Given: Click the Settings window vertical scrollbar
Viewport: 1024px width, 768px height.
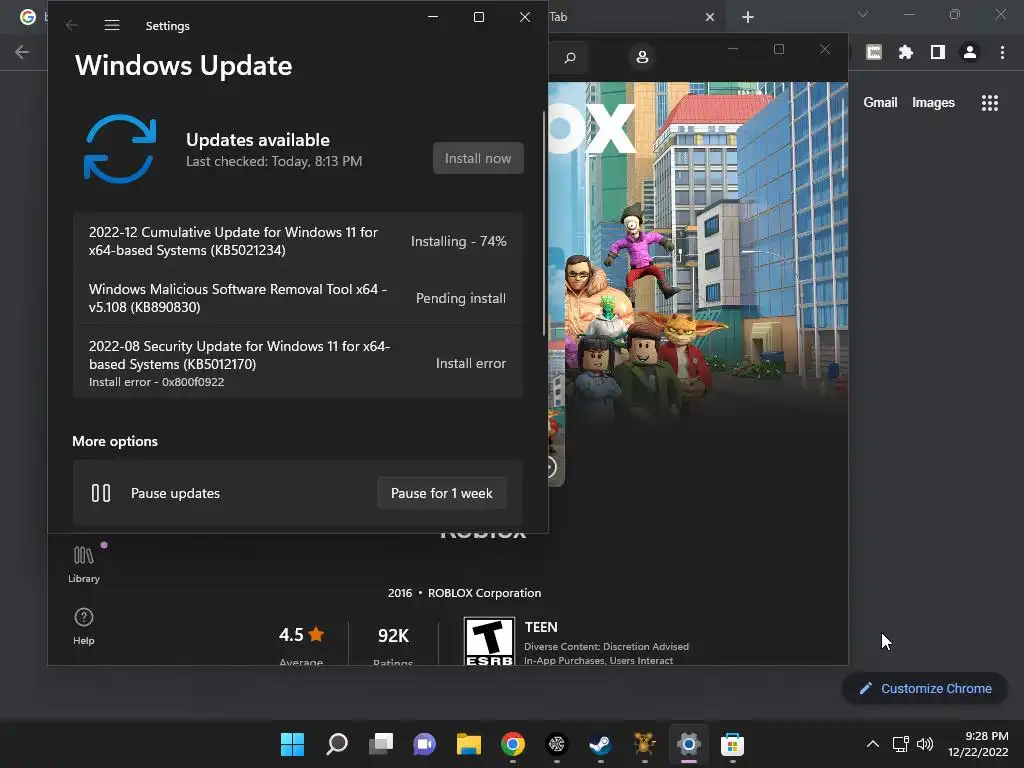Looking at the screenshot, I should click(x=543, y=223).
